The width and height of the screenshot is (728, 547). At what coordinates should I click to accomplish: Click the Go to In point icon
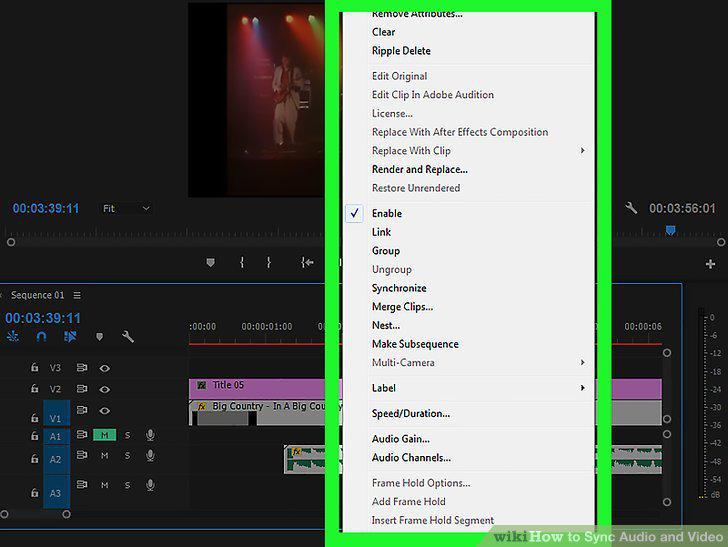pyautogui.click(x=307, y=263)
